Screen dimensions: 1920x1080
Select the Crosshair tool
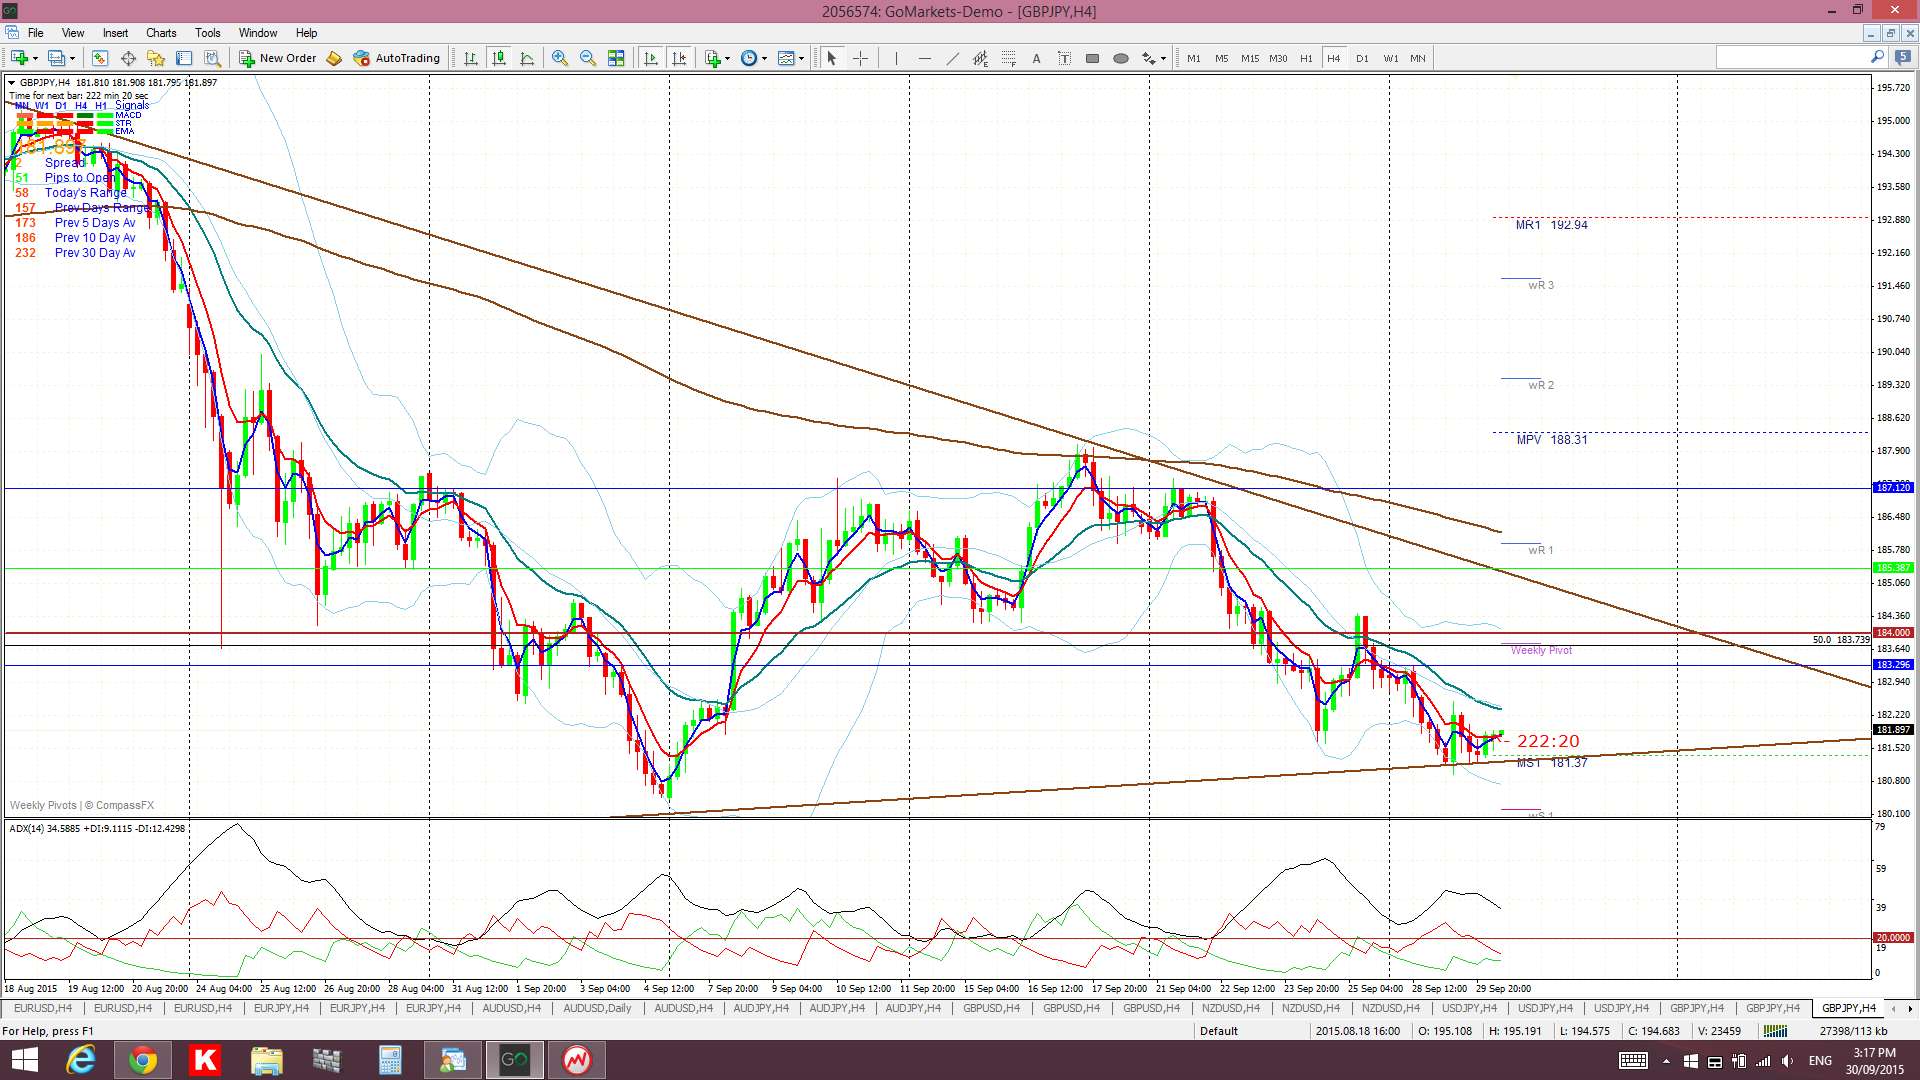(x=860, y=58)
